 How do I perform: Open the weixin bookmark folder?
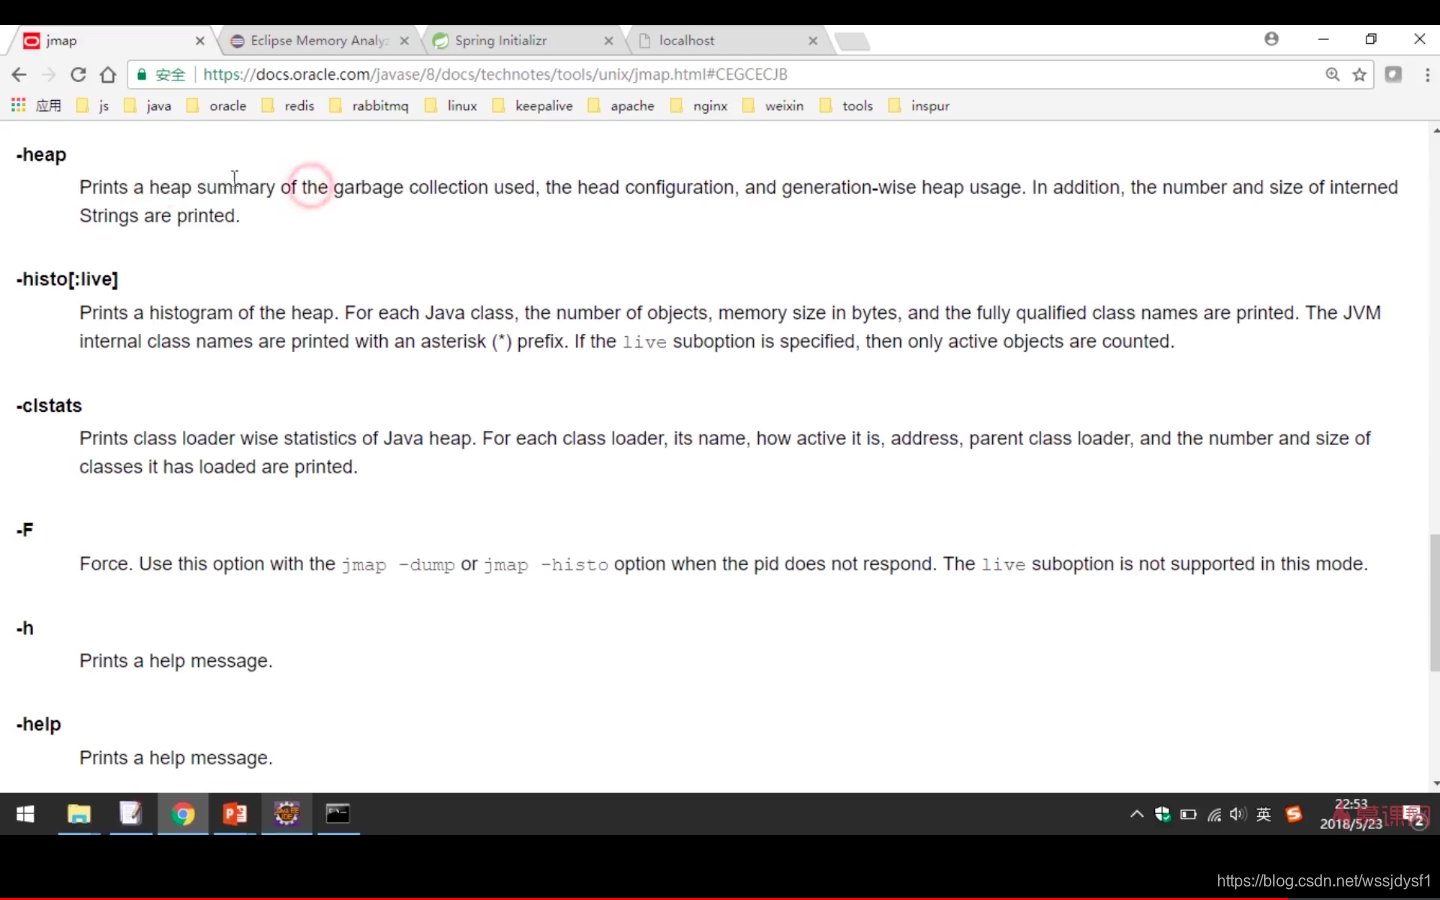pyautogui.click(x=773, y=106)
